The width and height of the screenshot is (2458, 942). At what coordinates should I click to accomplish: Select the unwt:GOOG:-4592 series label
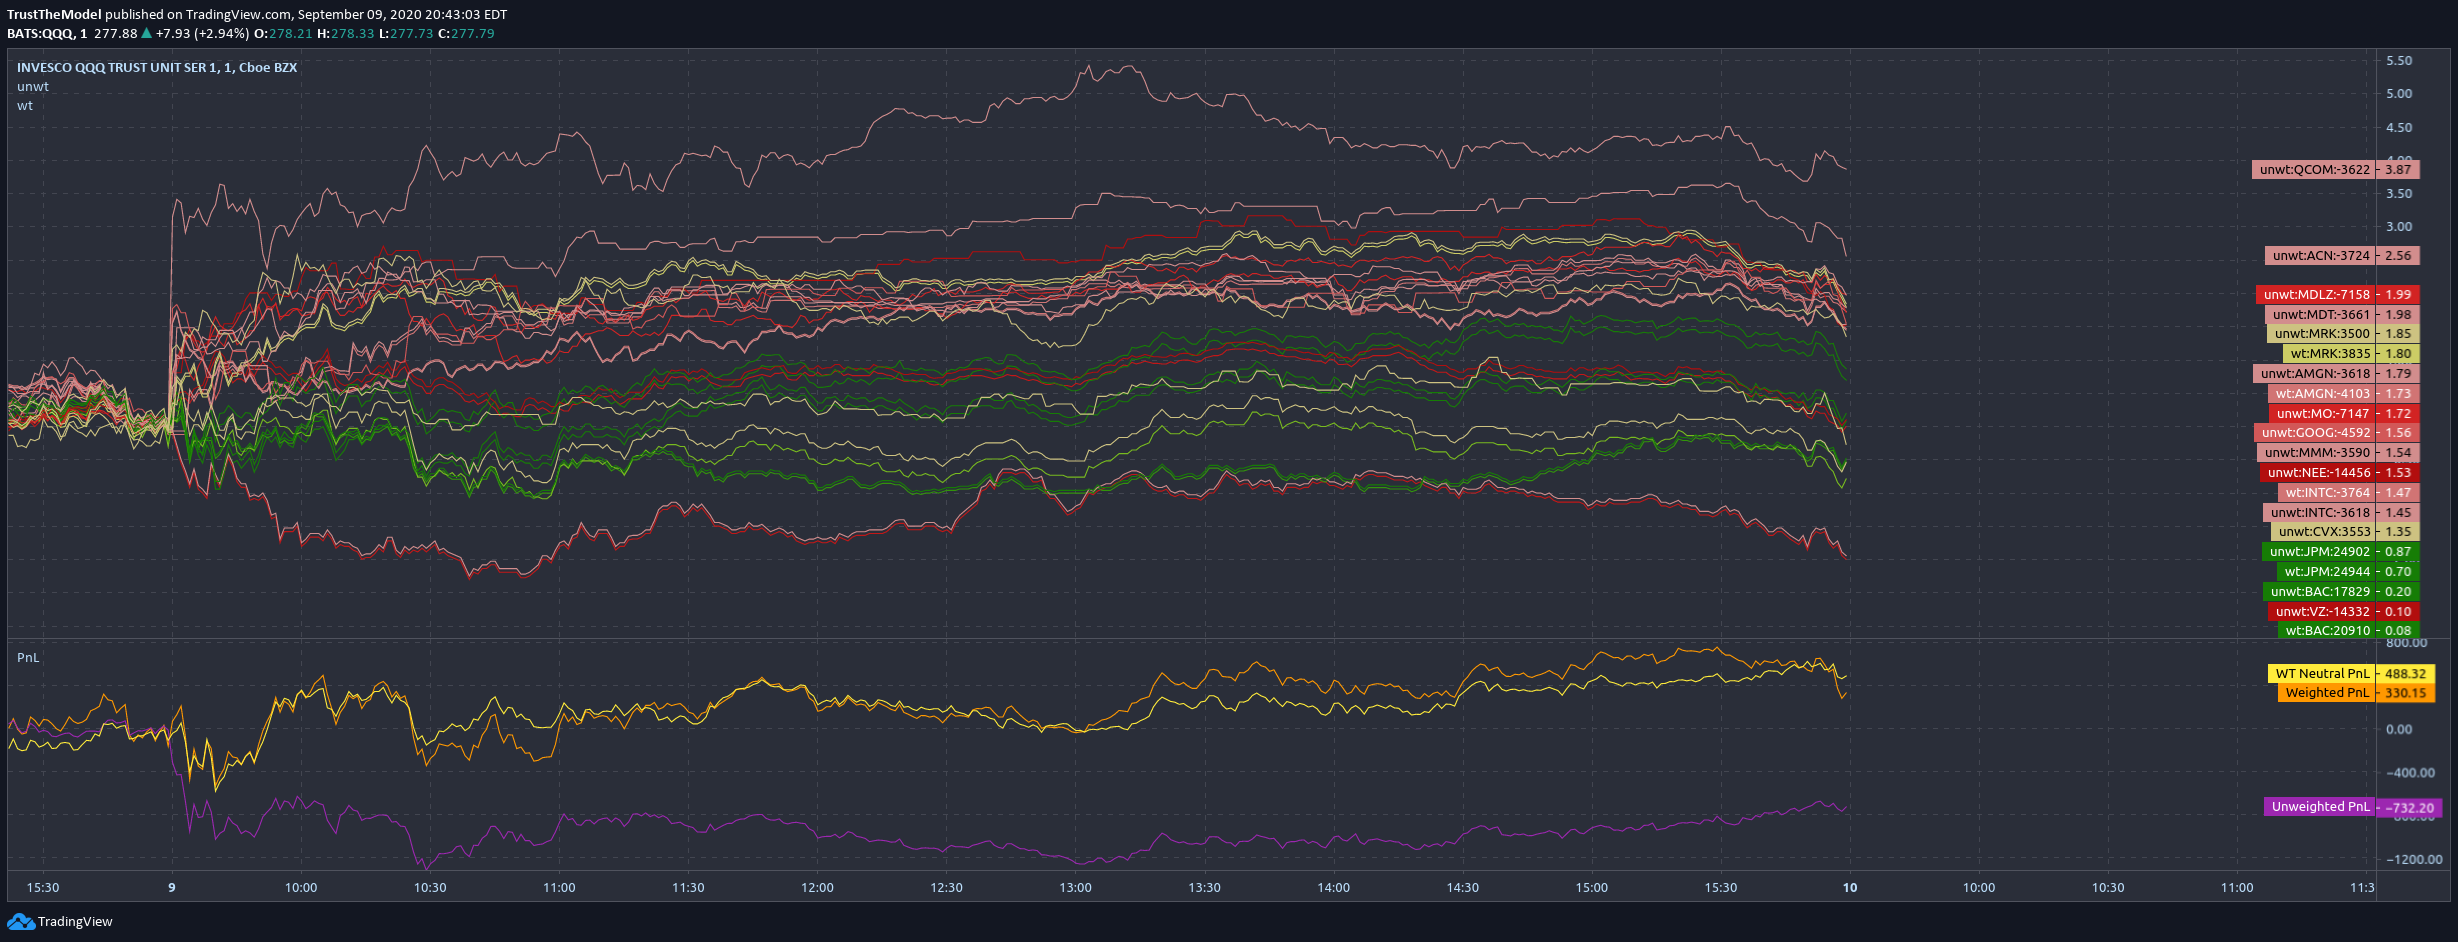point(2315,433)
